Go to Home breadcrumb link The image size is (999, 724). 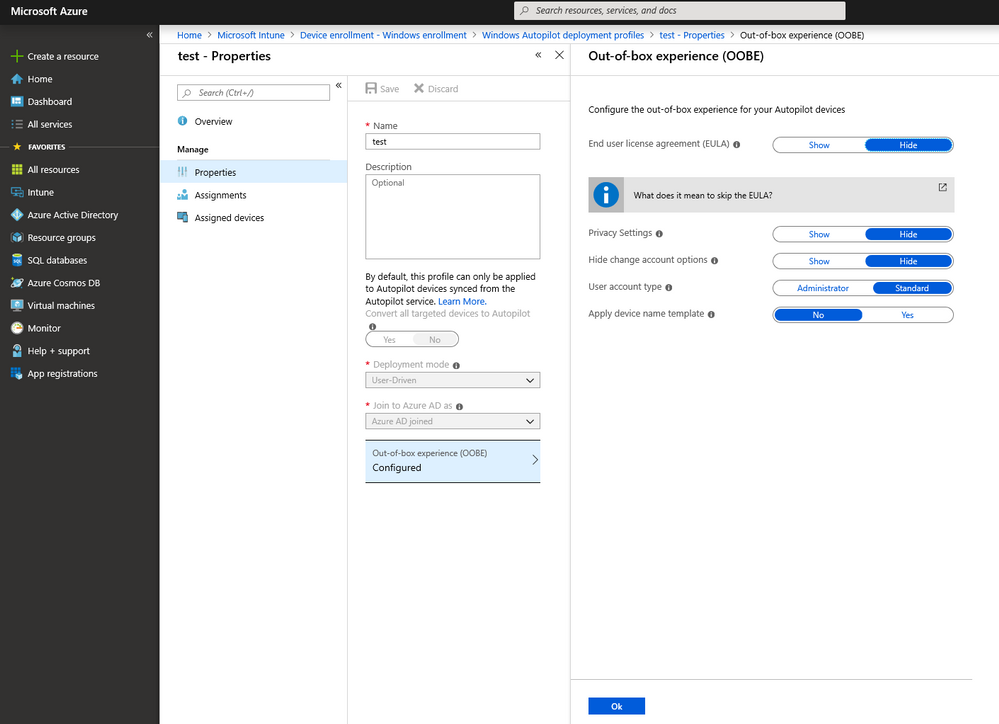tap(189, 35)
